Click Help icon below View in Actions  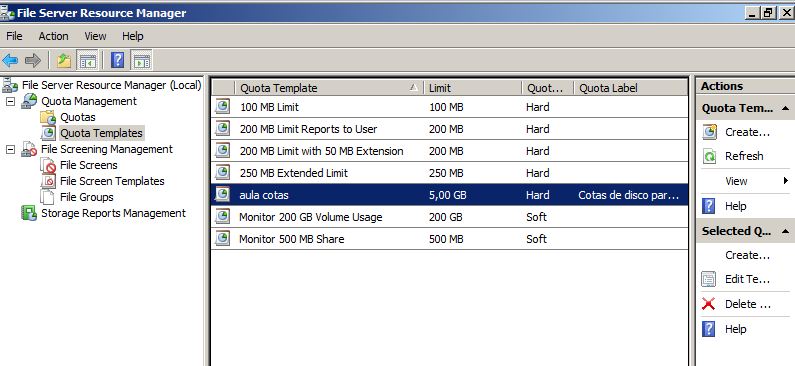pyautogui.click(x=709, y=206)
